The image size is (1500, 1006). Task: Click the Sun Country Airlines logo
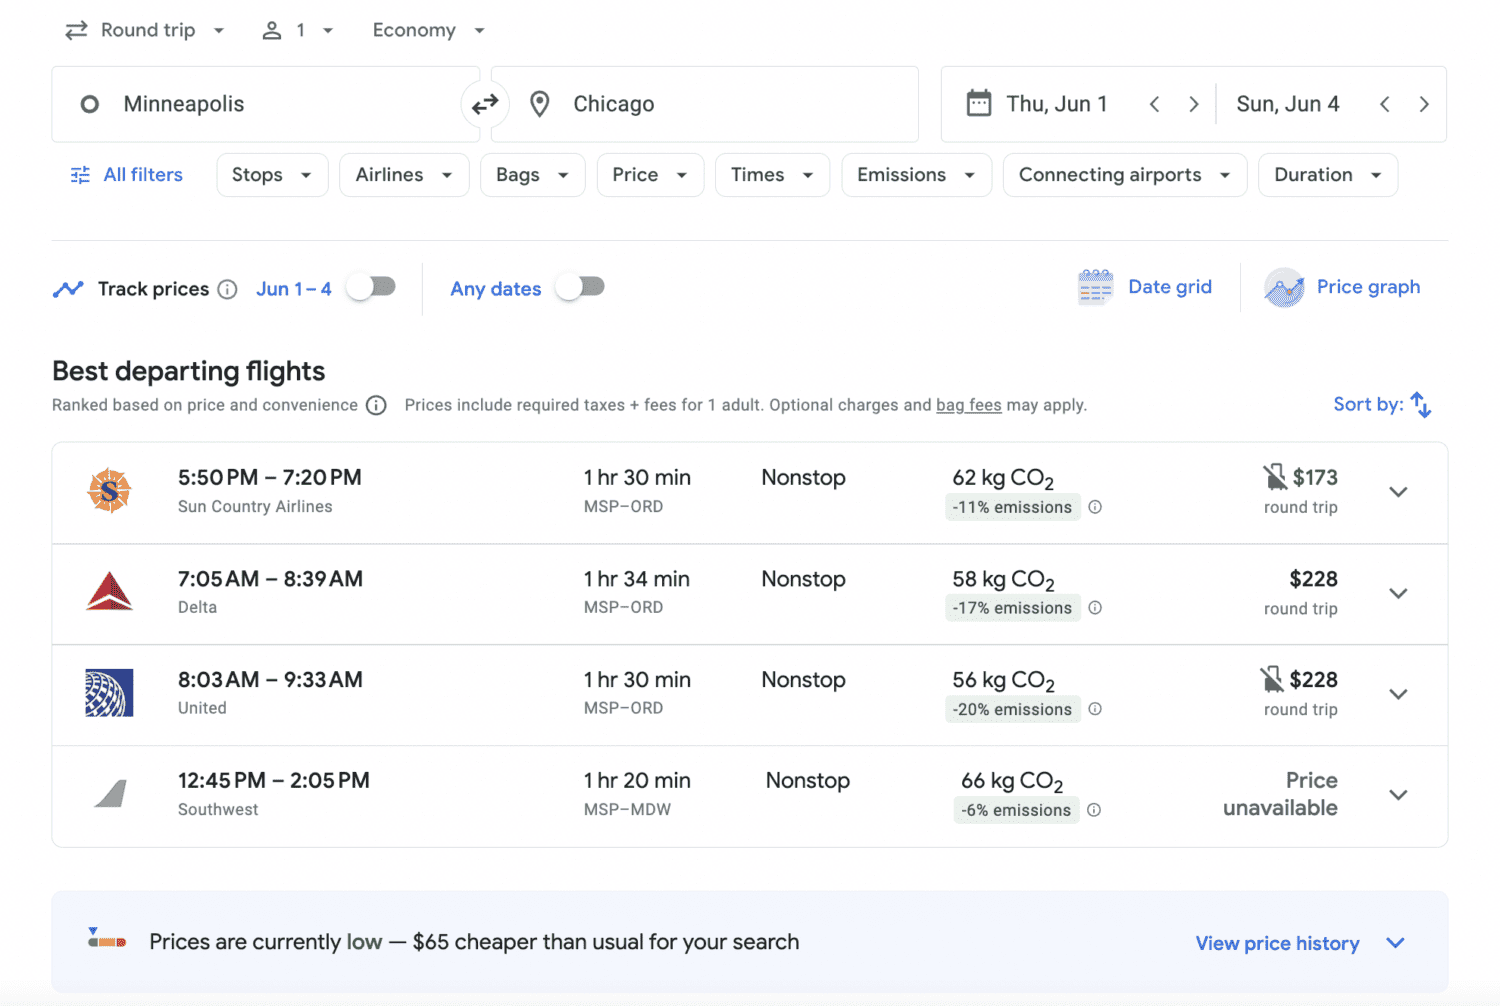click(109, 491)
